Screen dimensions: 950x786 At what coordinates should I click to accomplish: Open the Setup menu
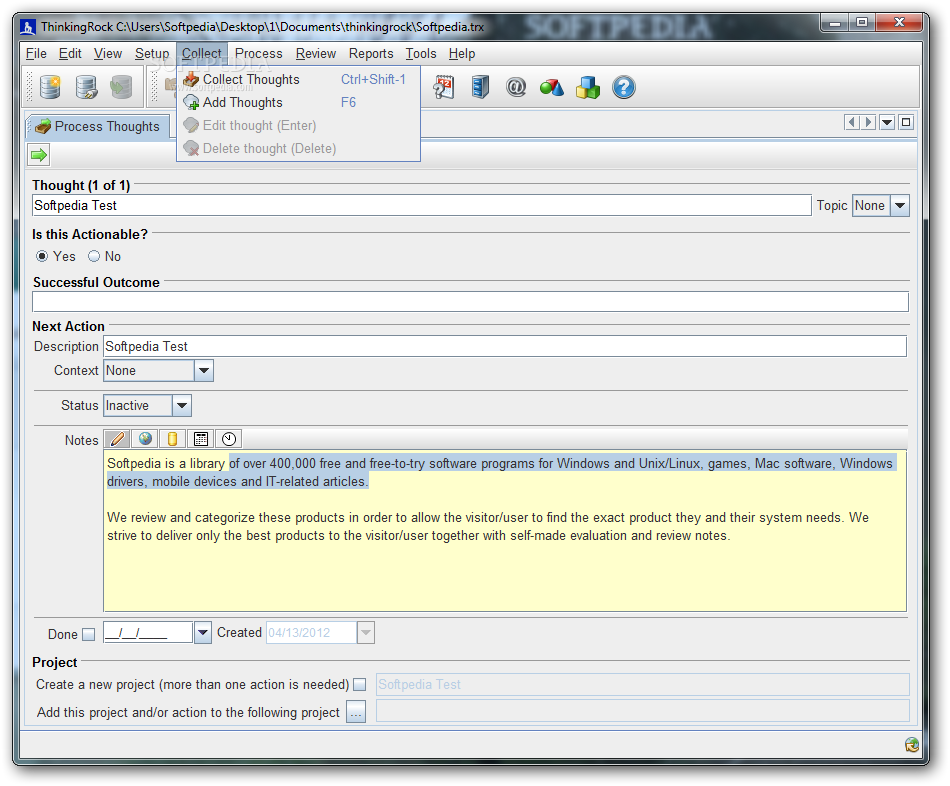[151, 53]
